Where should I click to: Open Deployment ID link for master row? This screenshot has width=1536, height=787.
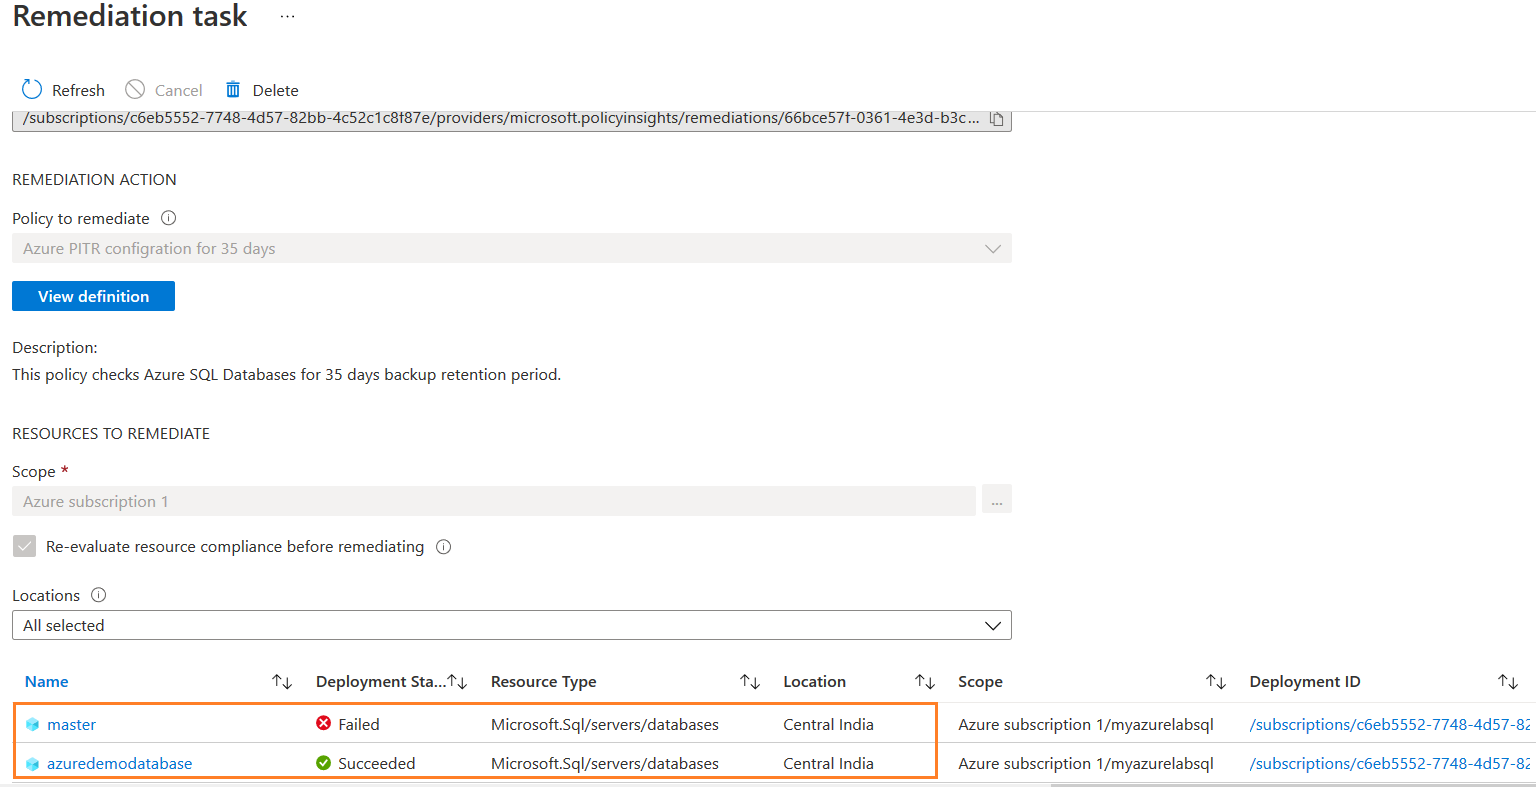[x=1388, y=725]
